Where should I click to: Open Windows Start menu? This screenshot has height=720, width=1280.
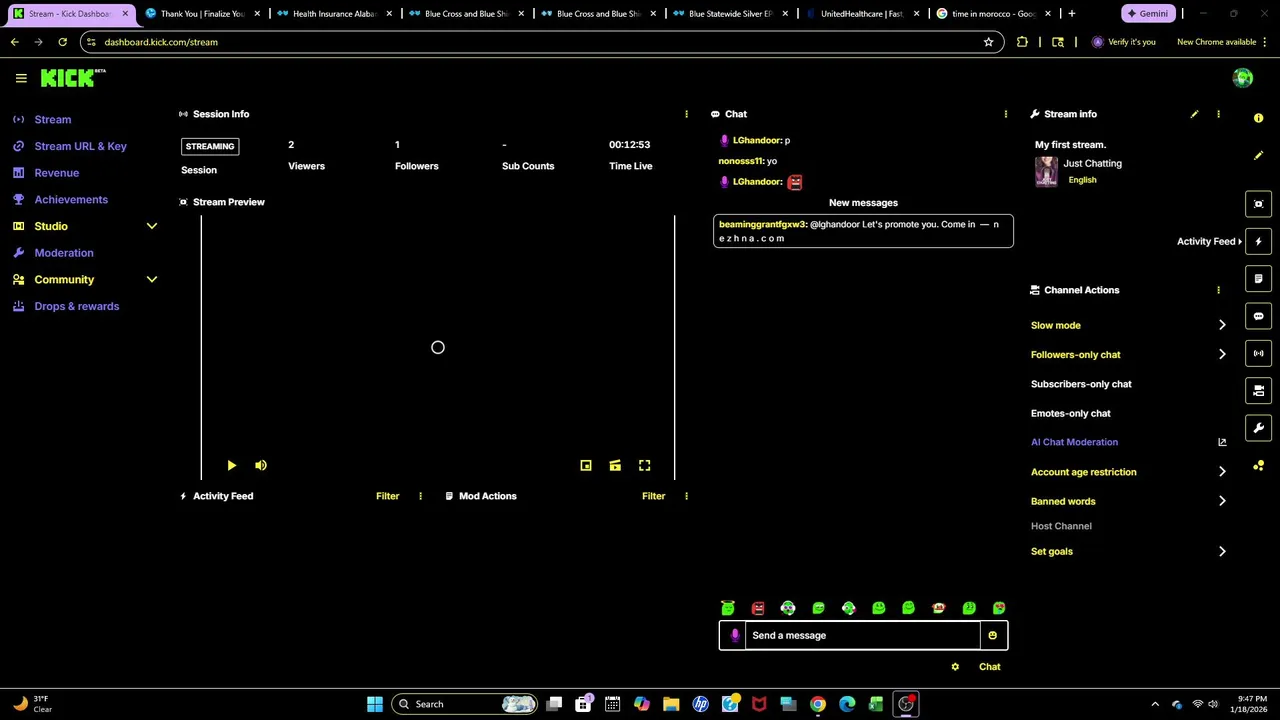click(374, 704)
